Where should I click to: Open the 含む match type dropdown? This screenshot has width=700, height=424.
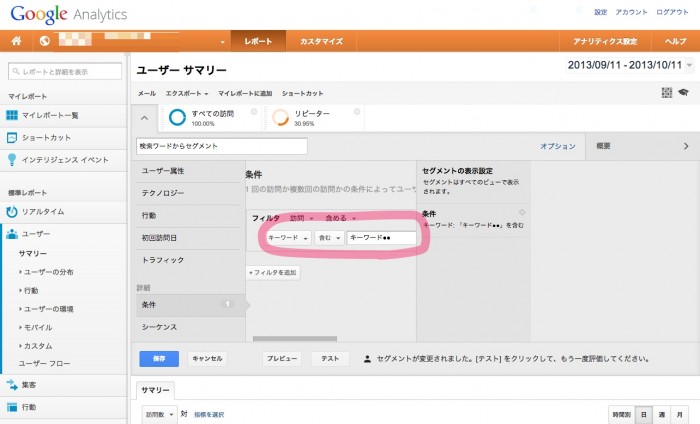(329, 238)
